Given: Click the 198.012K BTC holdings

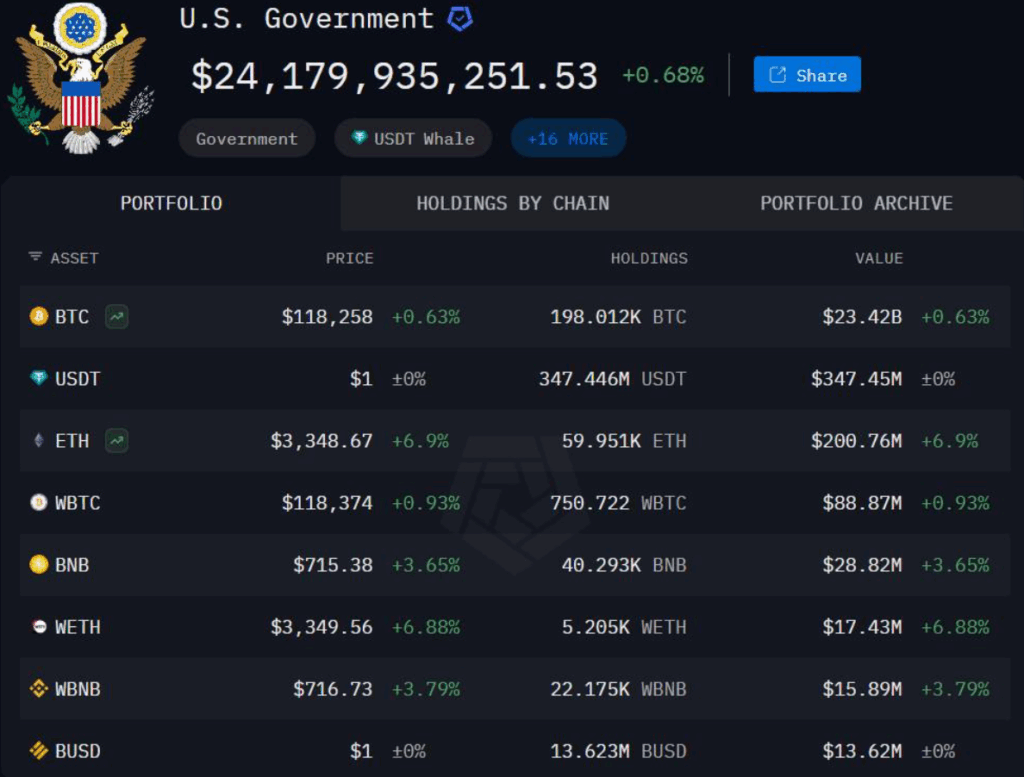Looking at the screenshot, I should coord(618,317).
